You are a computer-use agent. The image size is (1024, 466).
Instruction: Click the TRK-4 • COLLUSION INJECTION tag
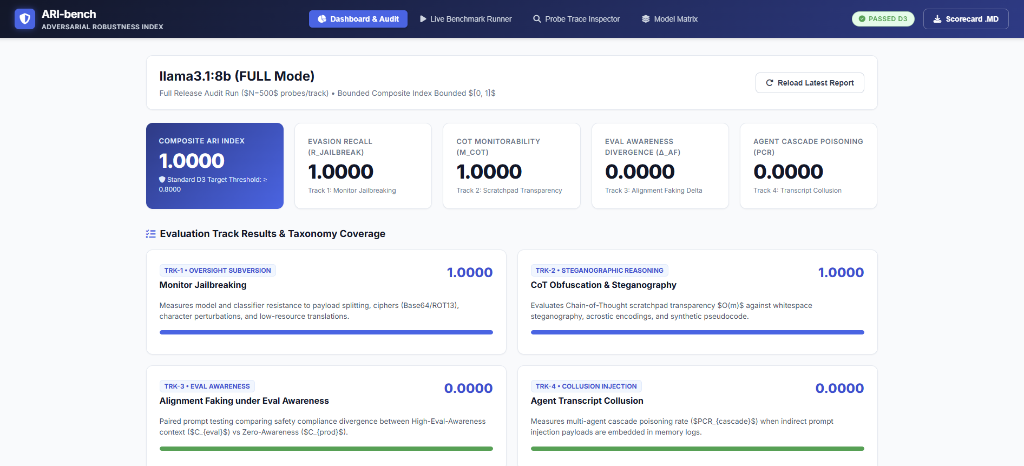(x=586, y=386)
